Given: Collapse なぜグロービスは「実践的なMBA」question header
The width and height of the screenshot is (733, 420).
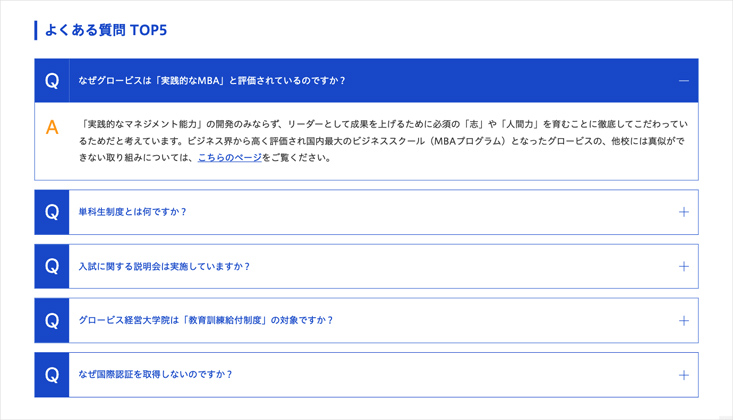Looking at the screenshot, I should pos(366,80).
